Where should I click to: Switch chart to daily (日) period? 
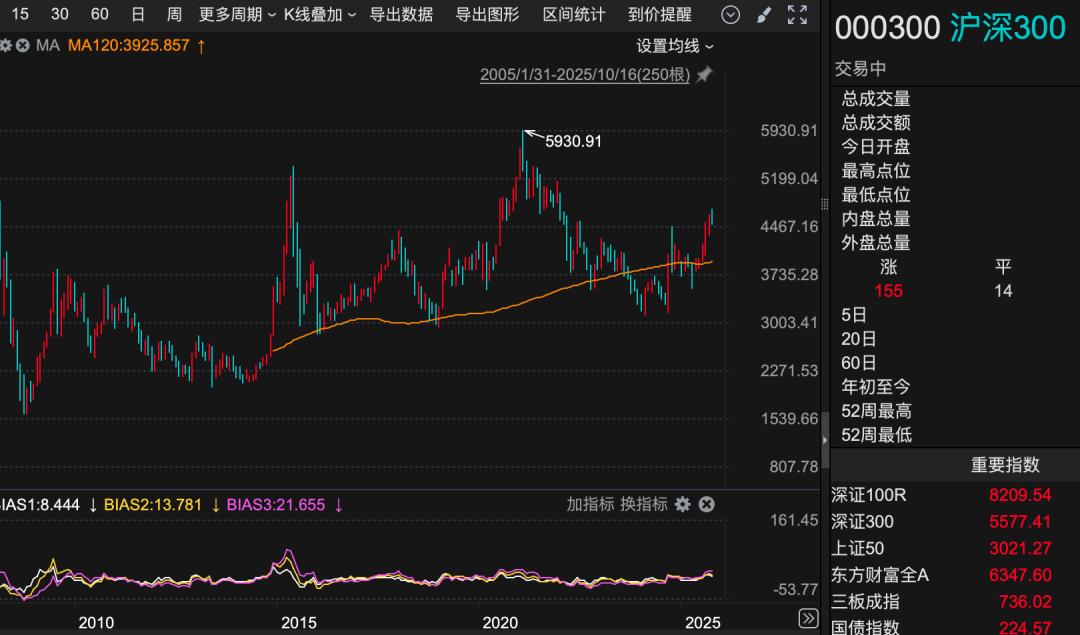point(138,14)
